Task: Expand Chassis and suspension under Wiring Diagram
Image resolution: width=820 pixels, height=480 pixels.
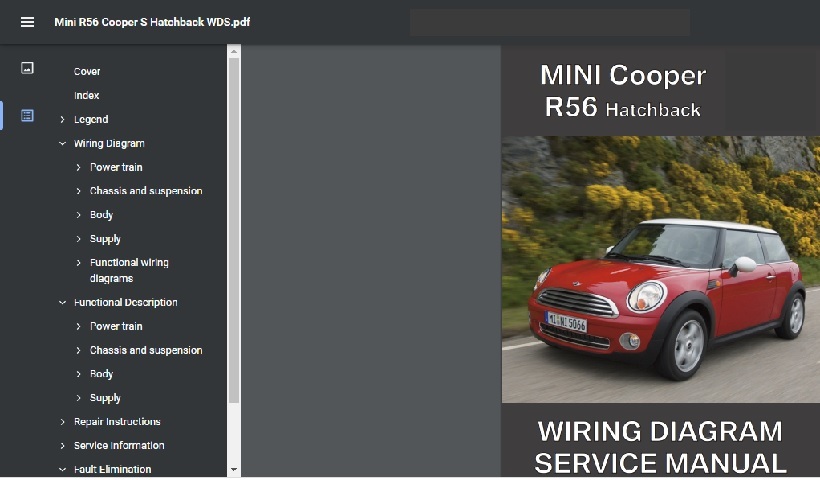Action: coord(78,191)
